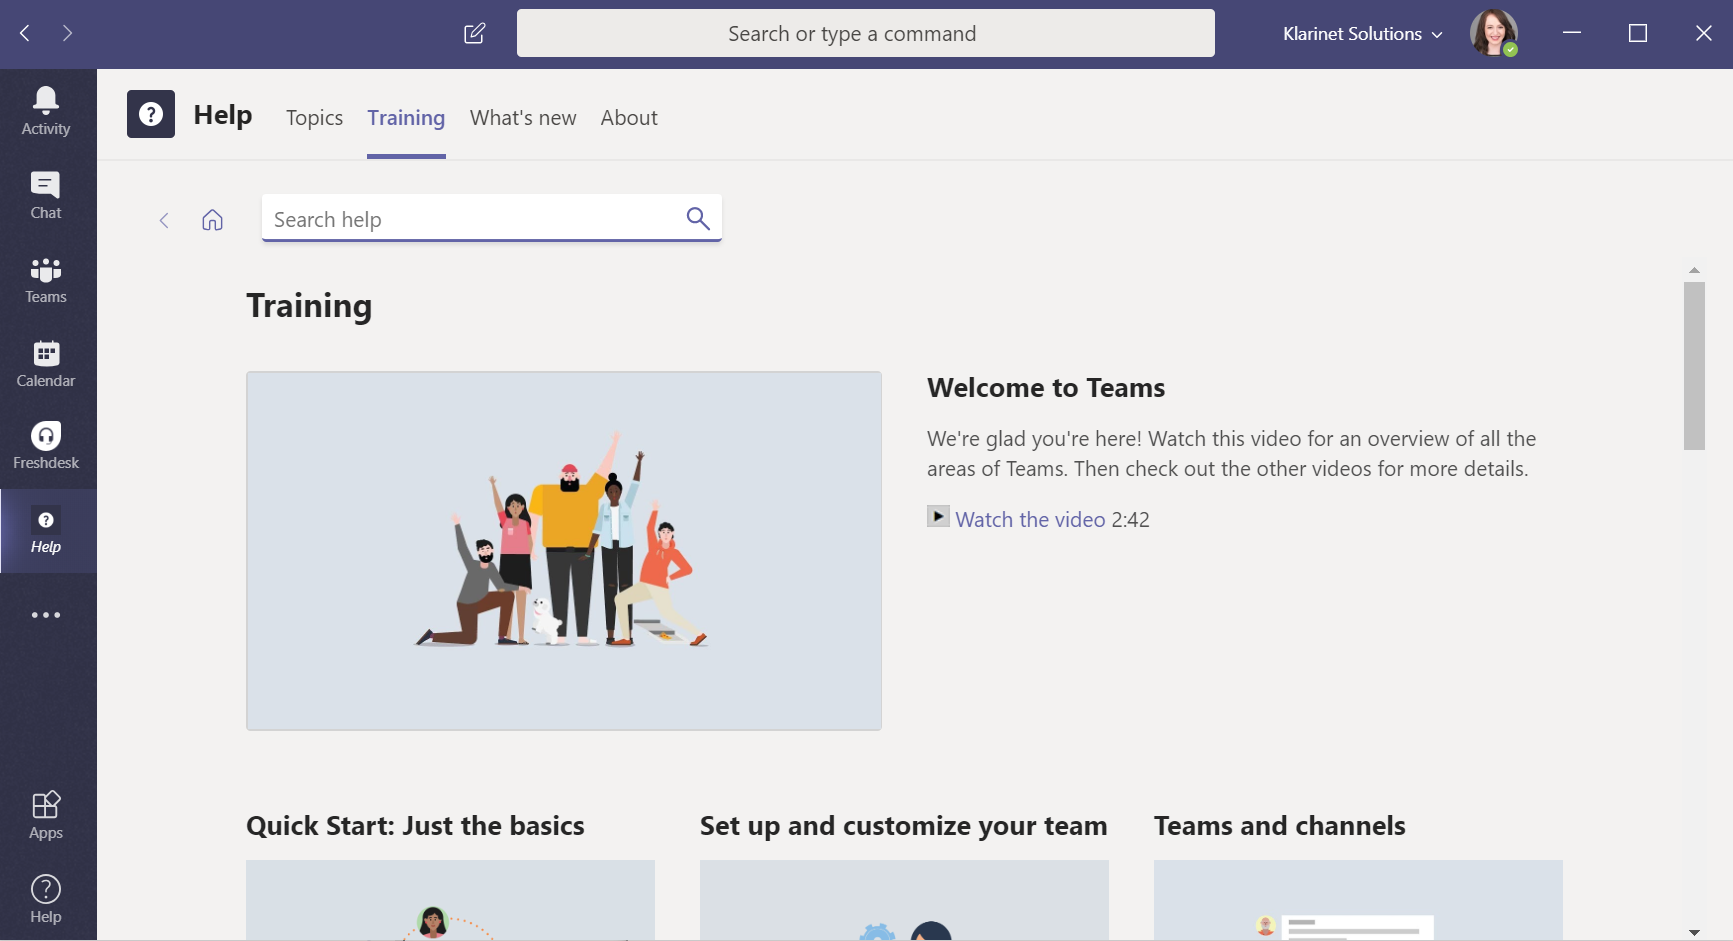Open Teams and channels thumbnail
Screen dimensions: 1733x941
coord(1358,900)
